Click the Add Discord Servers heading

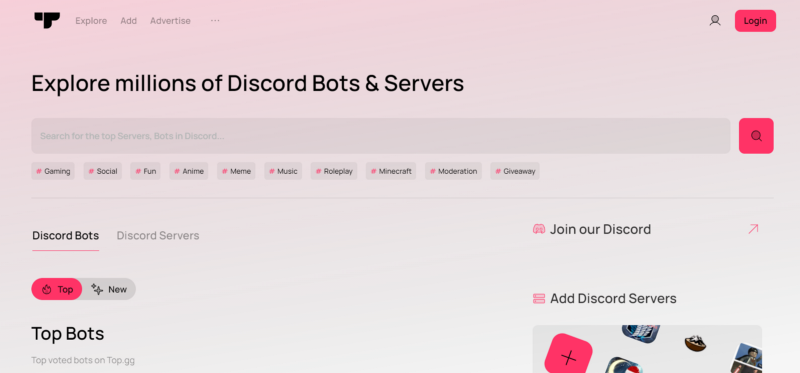[613, 299]
